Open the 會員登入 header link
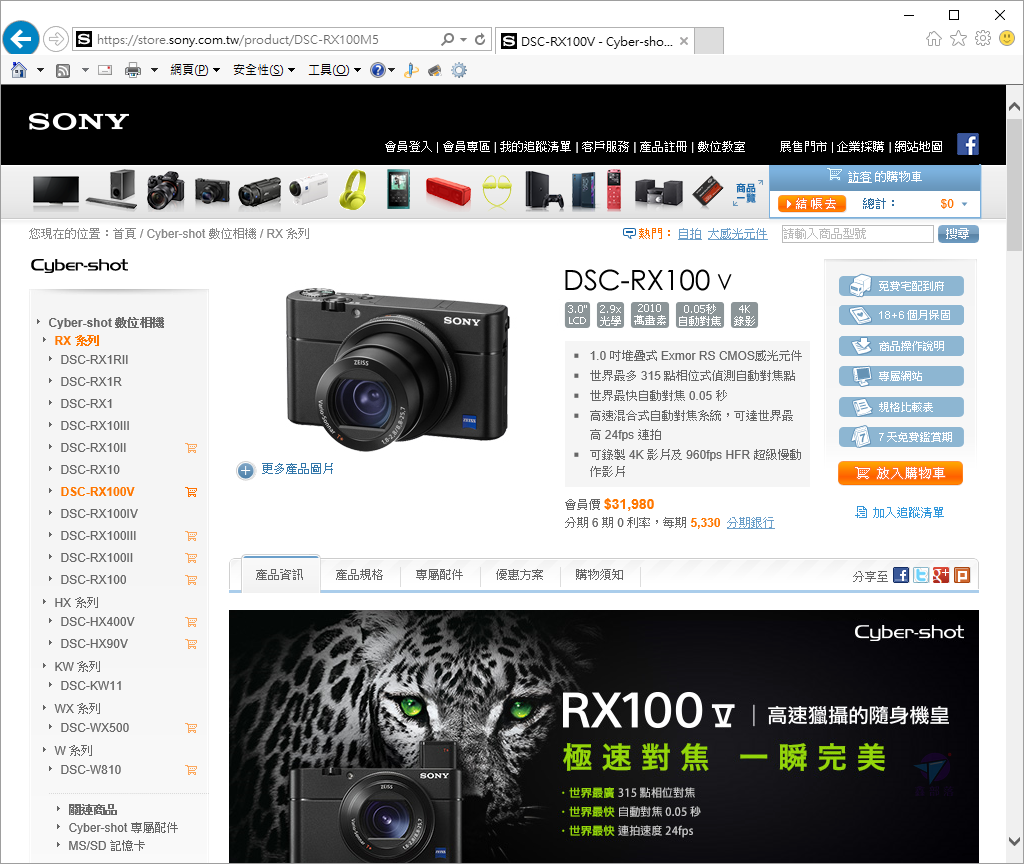The height and width of the screenshot is (864, 1024). (x=408, y=147)
